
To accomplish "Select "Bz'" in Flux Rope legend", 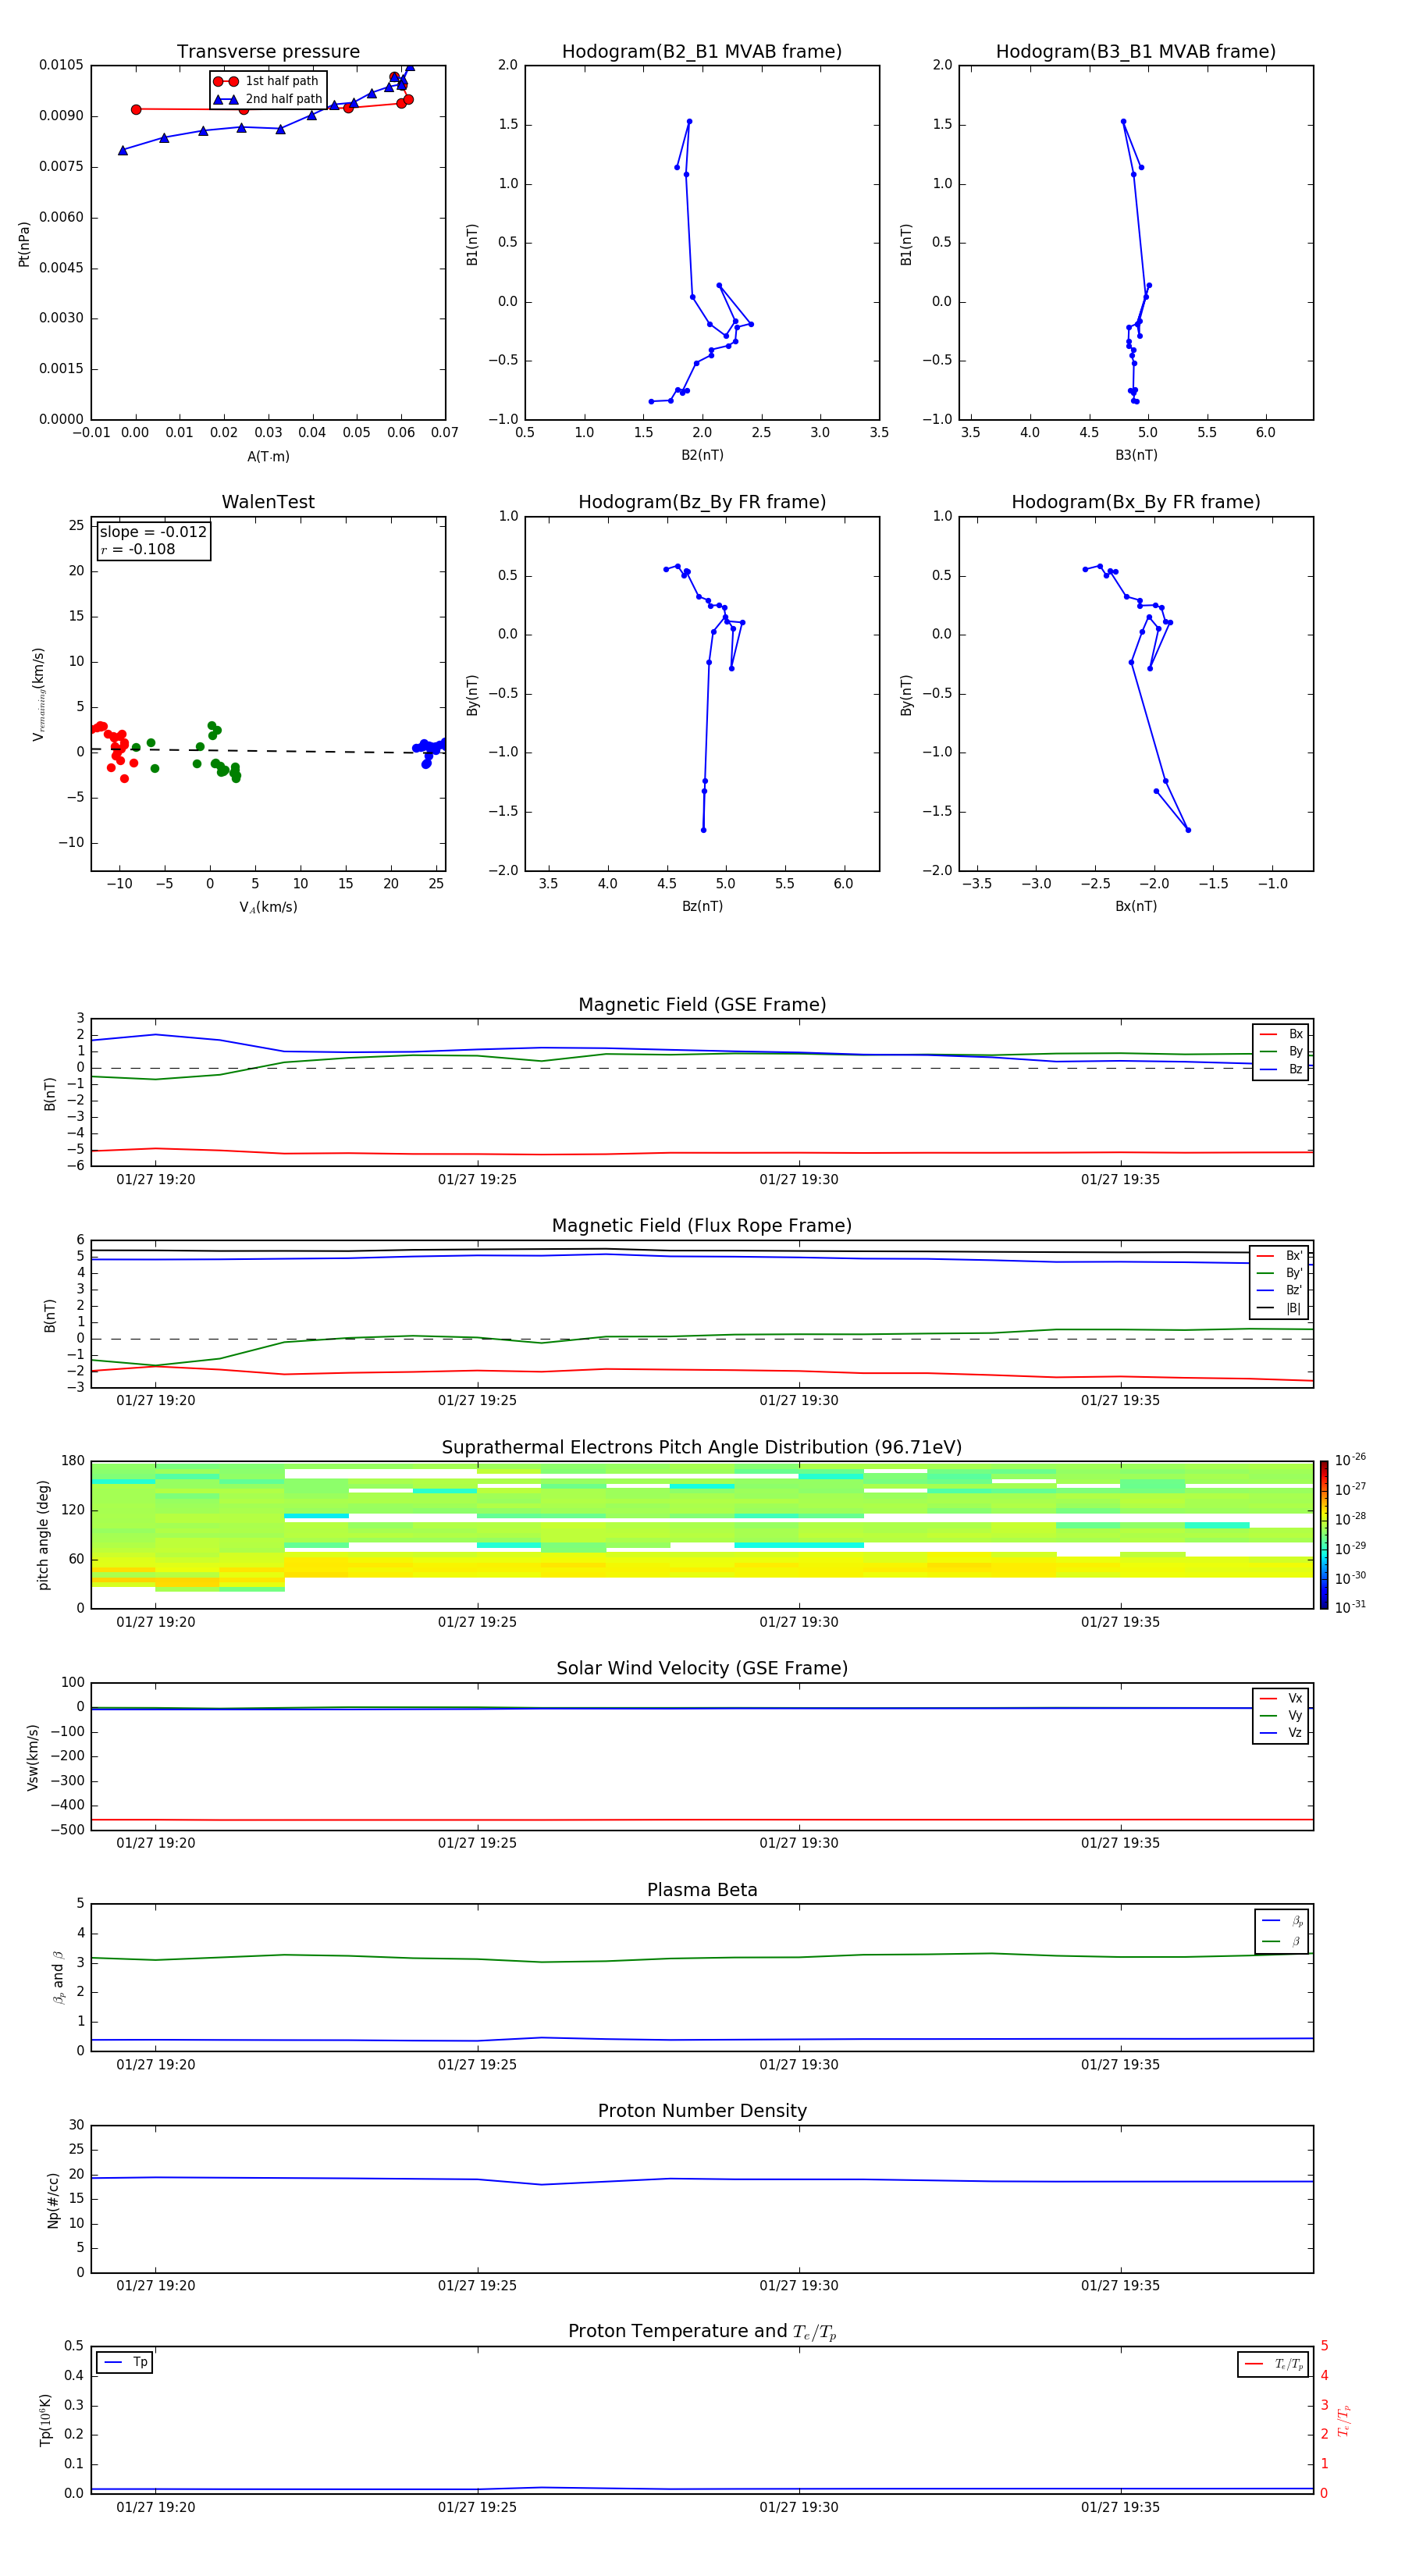I will (1280, 1290).
